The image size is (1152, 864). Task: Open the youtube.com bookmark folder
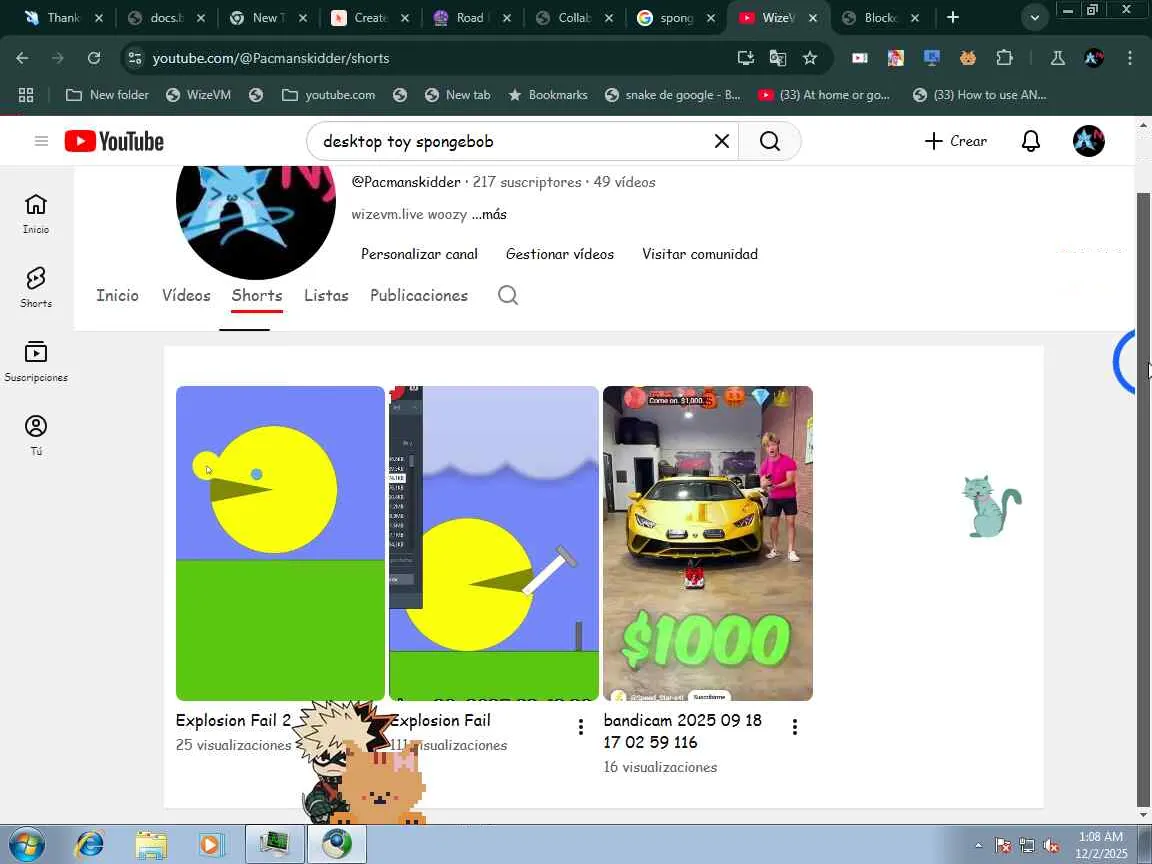pyautogui.click(x=328, y=95)
